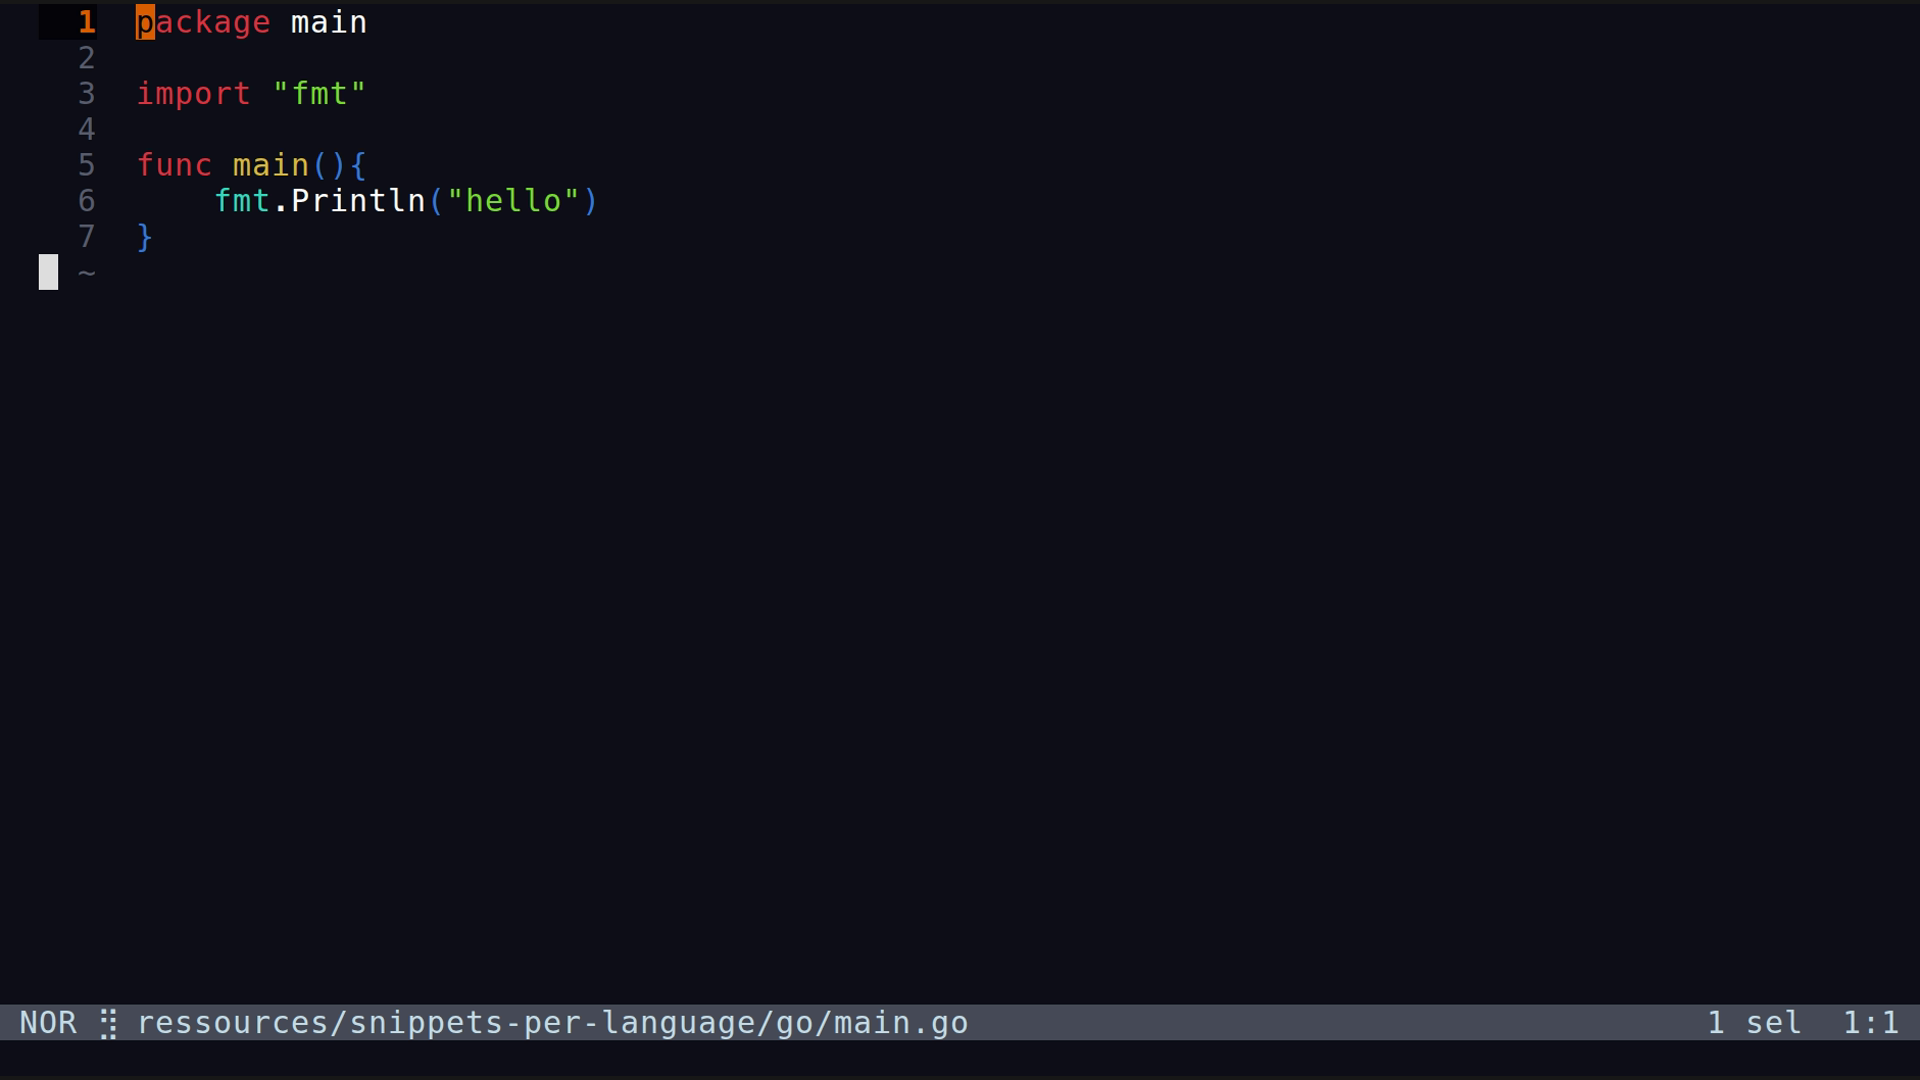Click the 1:1 cursor position indicator

coord(1870,1023)
